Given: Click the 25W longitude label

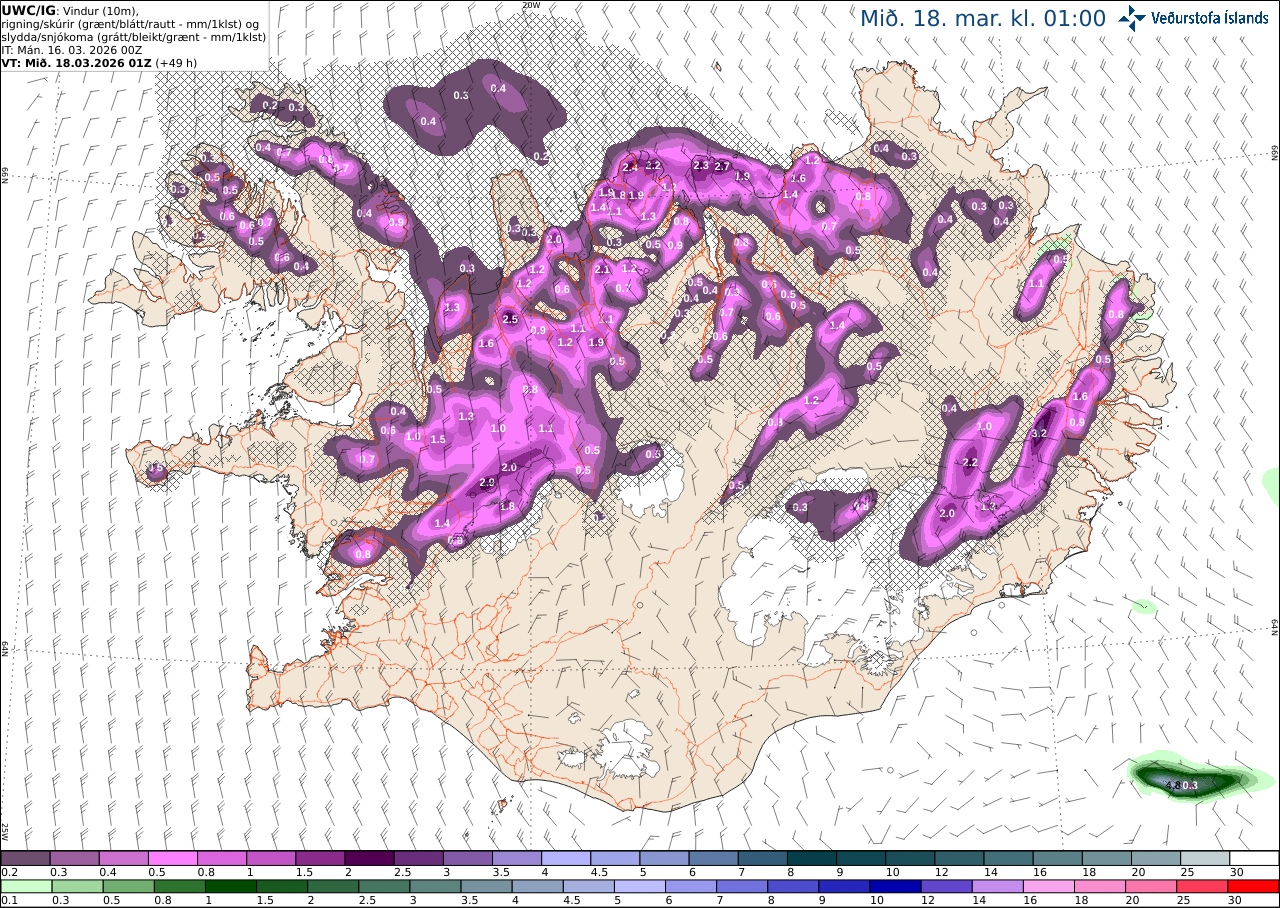Looking at the screenshot, I should (x=5, y=832).
